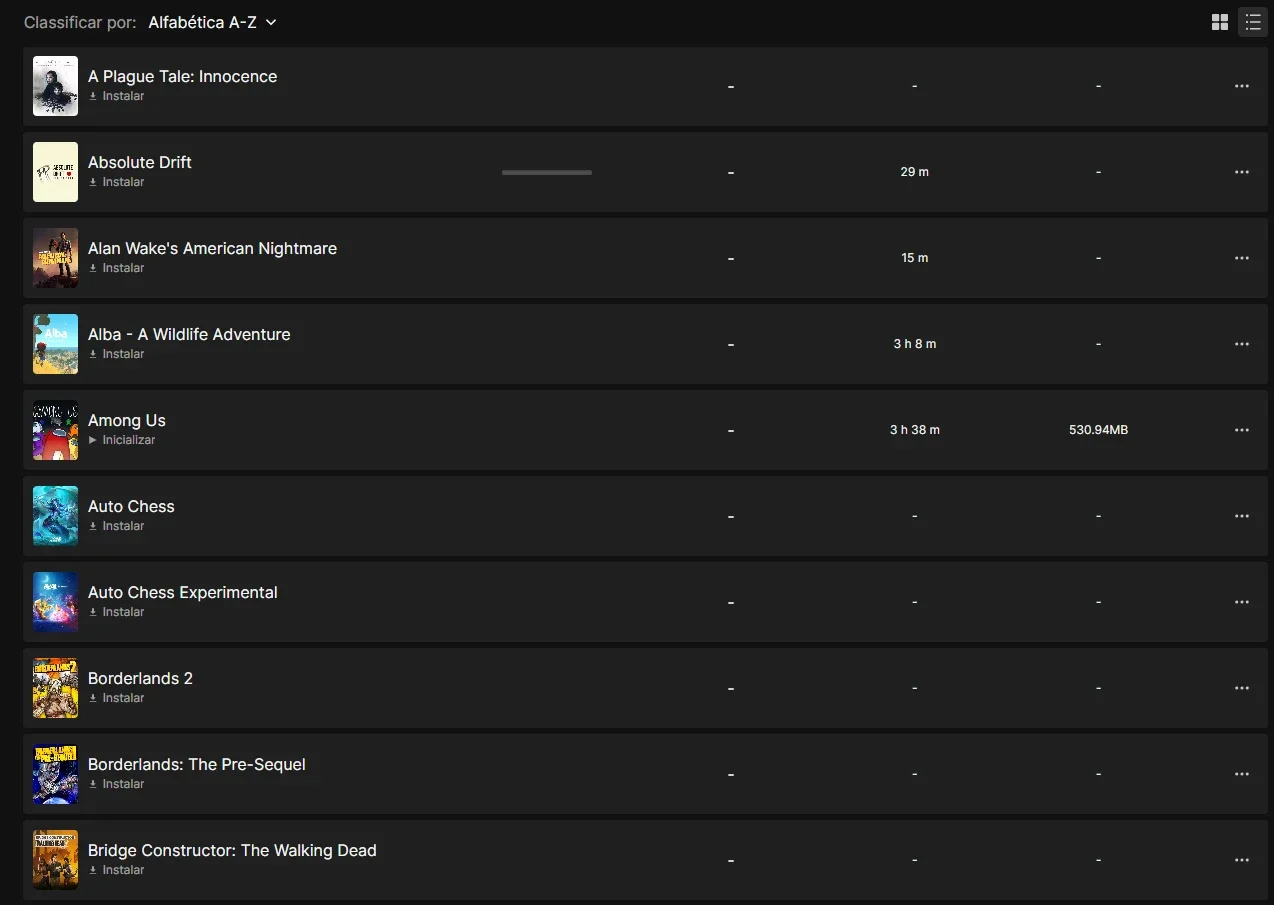Launch Among Us with Inicializar
The width and height of the screenshot is (1274, 905).
(122, 440)
